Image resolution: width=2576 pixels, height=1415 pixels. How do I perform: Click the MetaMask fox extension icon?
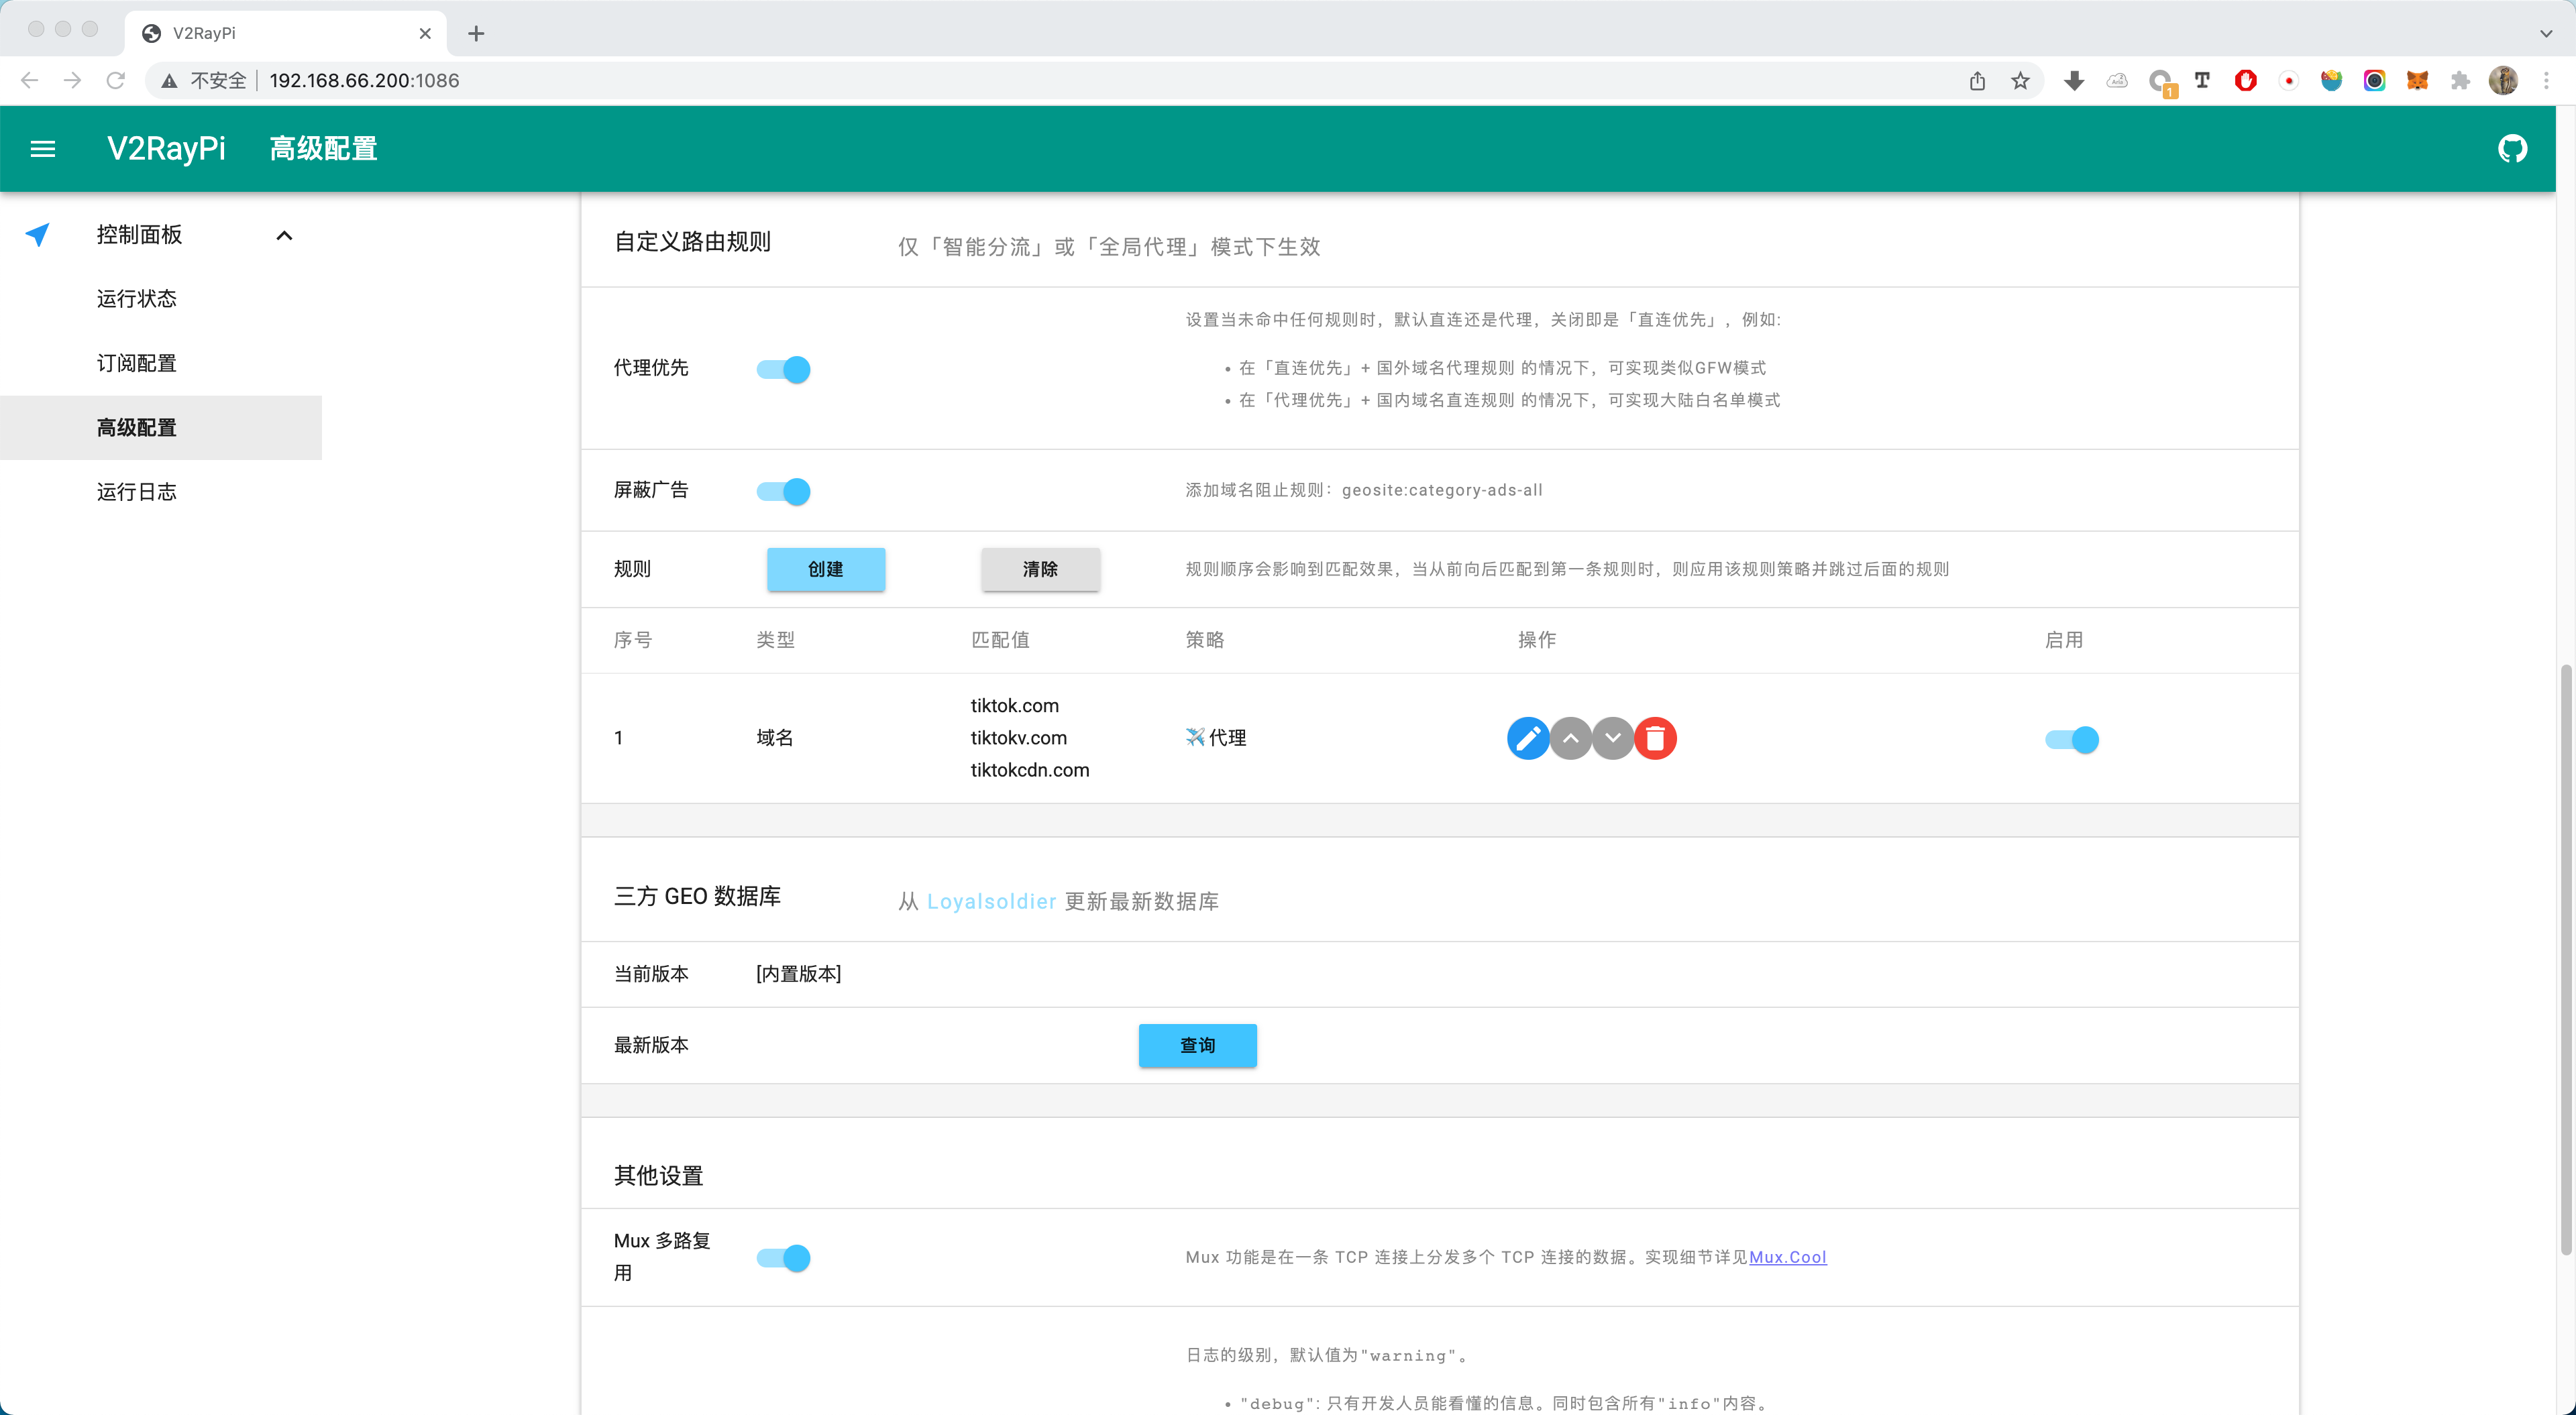click(2417, 81)
